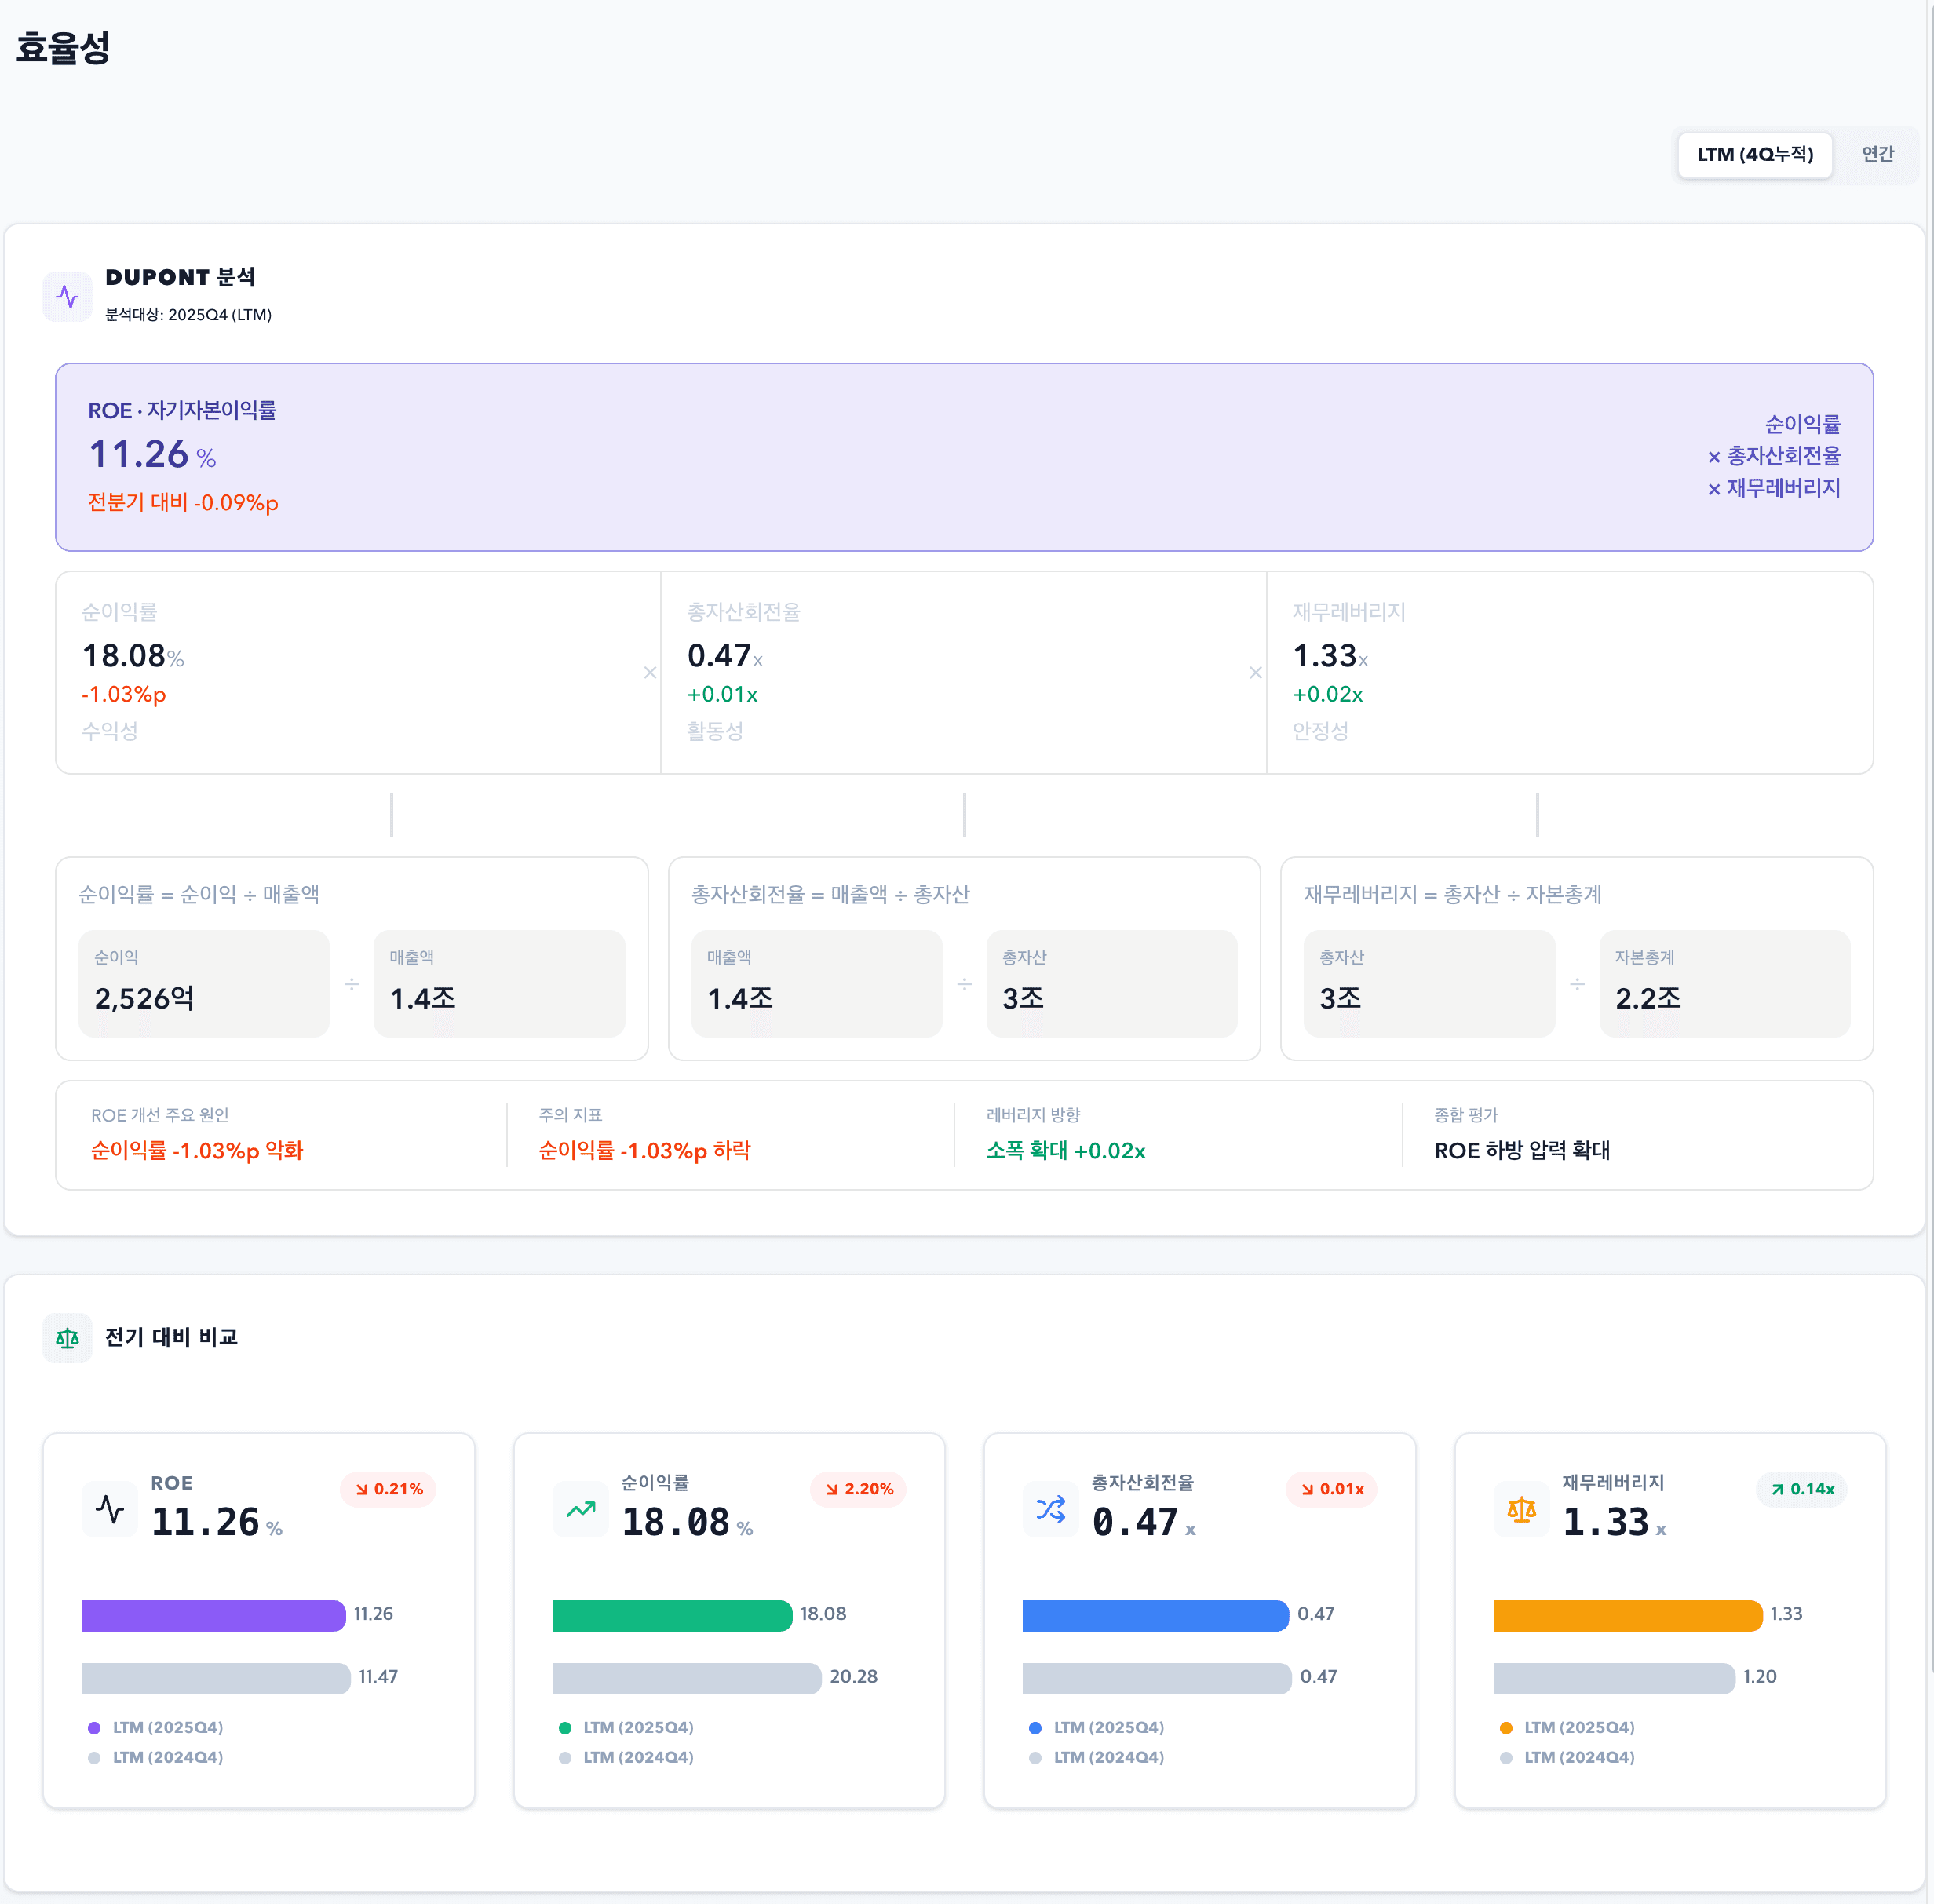Click the DuPont analysis pulse icon

point(67,296)
